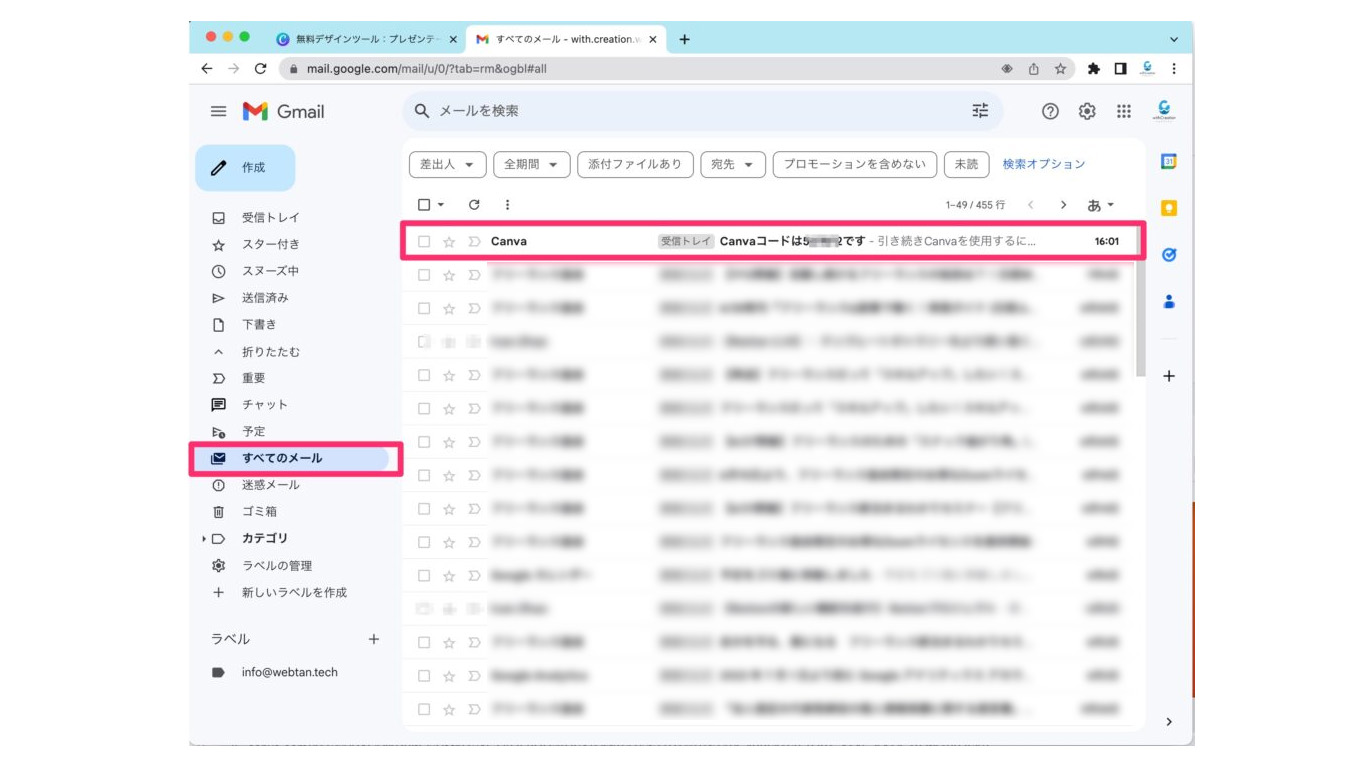Toggle 未読 filter chip
This screenshot has height=768, width=1366.
[x=967, y=164]
